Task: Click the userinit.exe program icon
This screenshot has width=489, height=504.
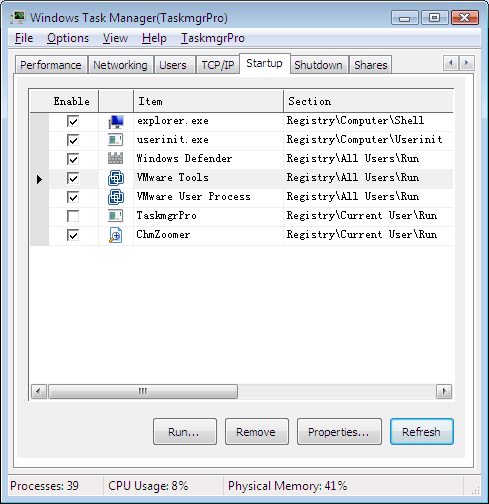Action: 115,140
